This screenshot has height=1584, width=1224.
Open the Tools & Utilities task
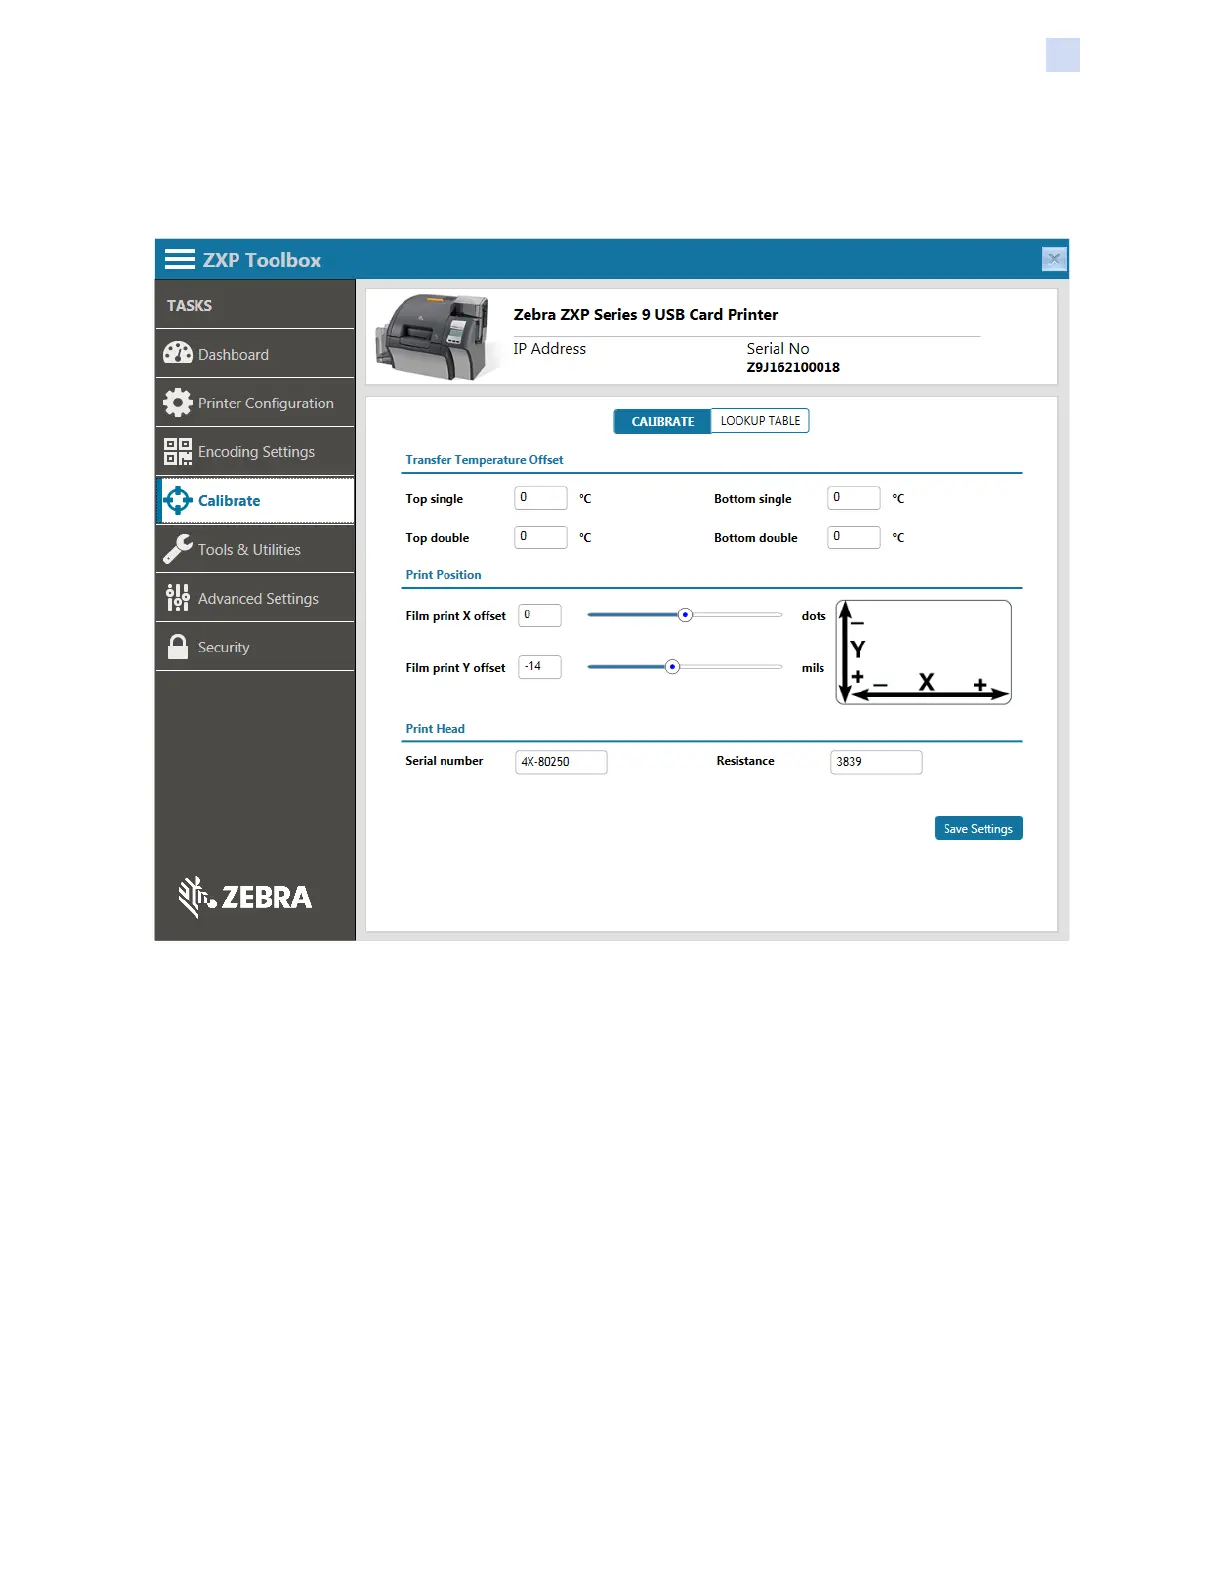(x=255, y=549)
